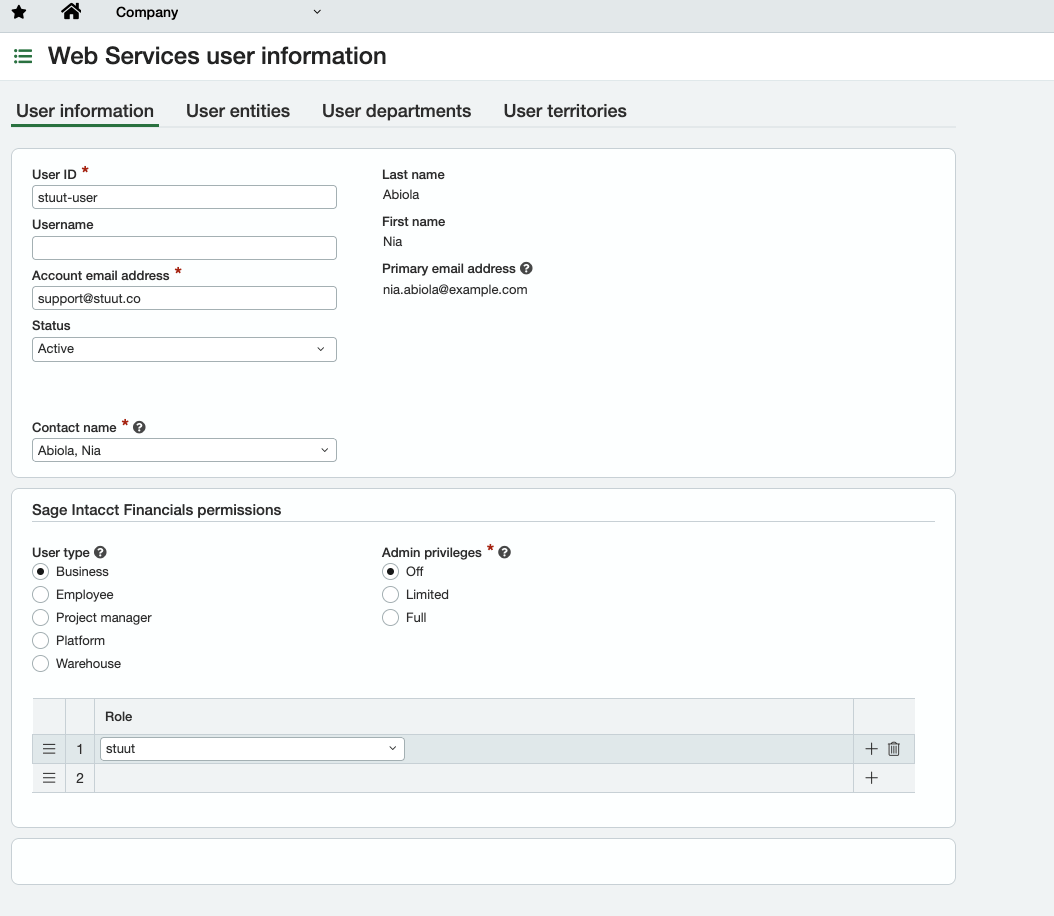Click the Last name value Abiola
This screenshot has width=1054, height=916.
[401, 195]
